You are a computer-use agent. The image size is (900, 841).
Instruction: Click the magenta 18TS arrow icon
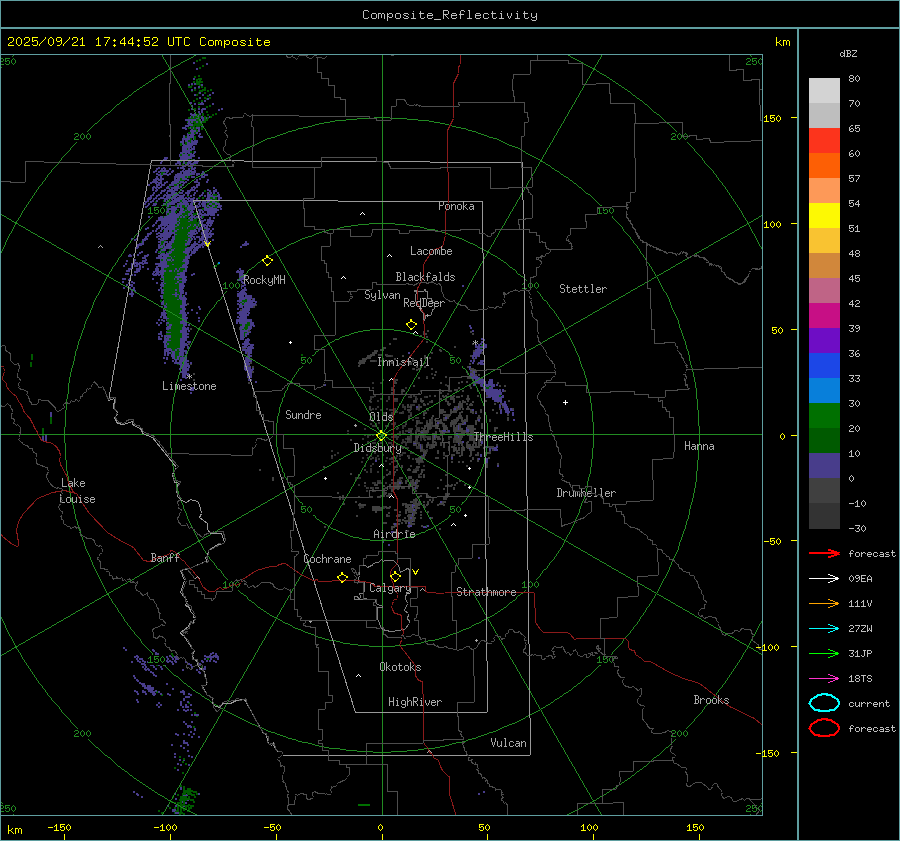[823, 678]
